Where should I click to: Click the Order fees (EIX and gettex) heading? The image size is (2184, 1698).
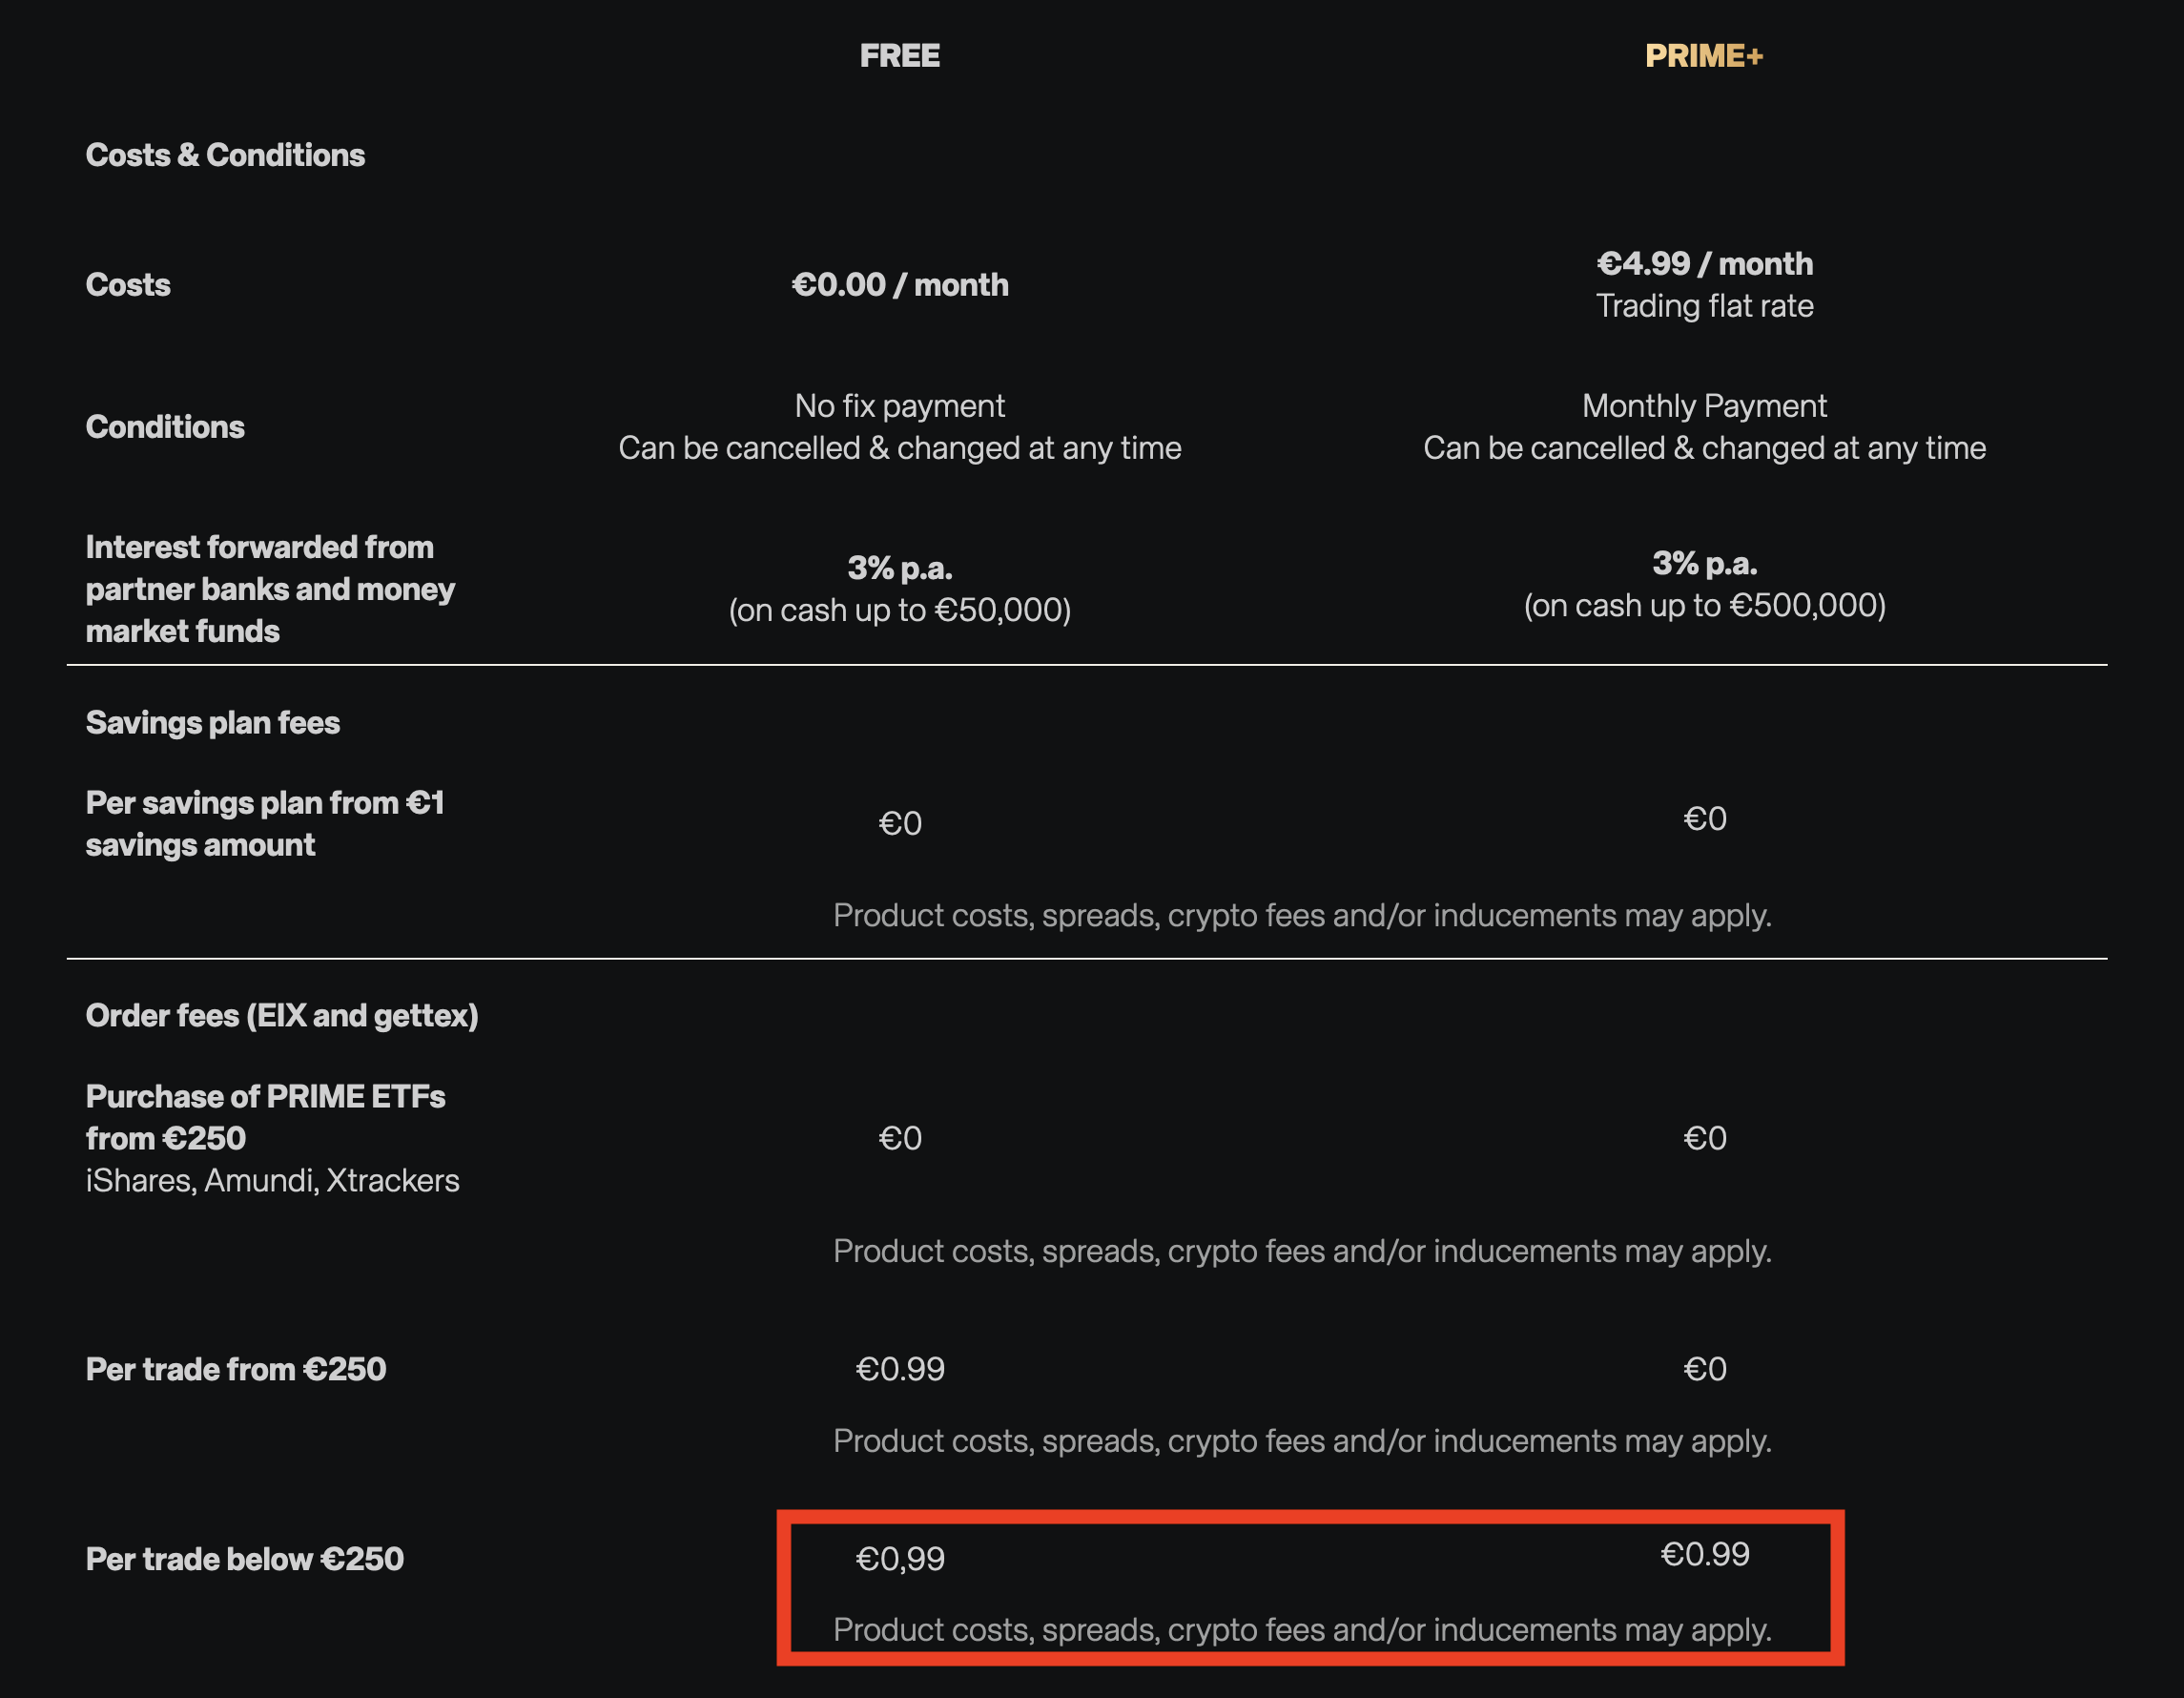click(x=282, y=1016)
